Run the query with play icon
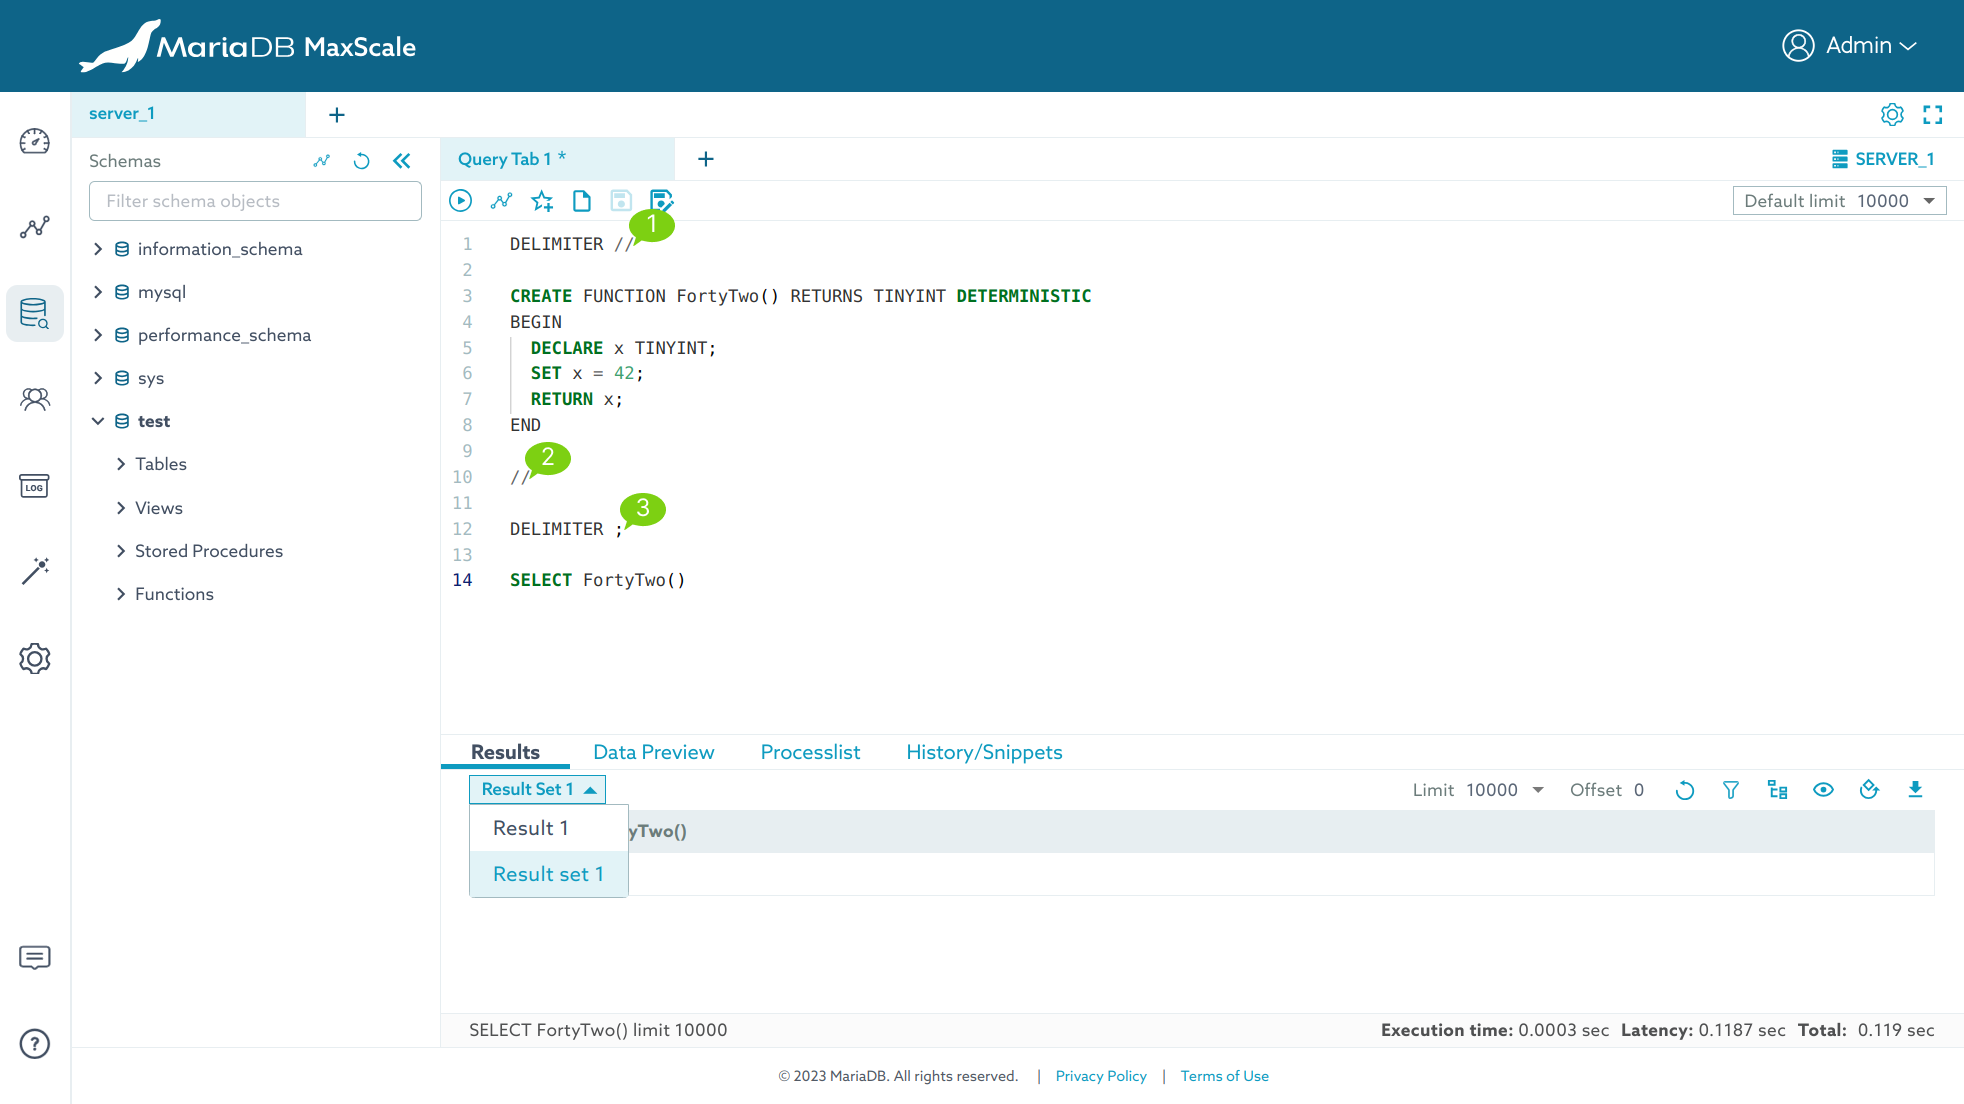 coord(460,201)
